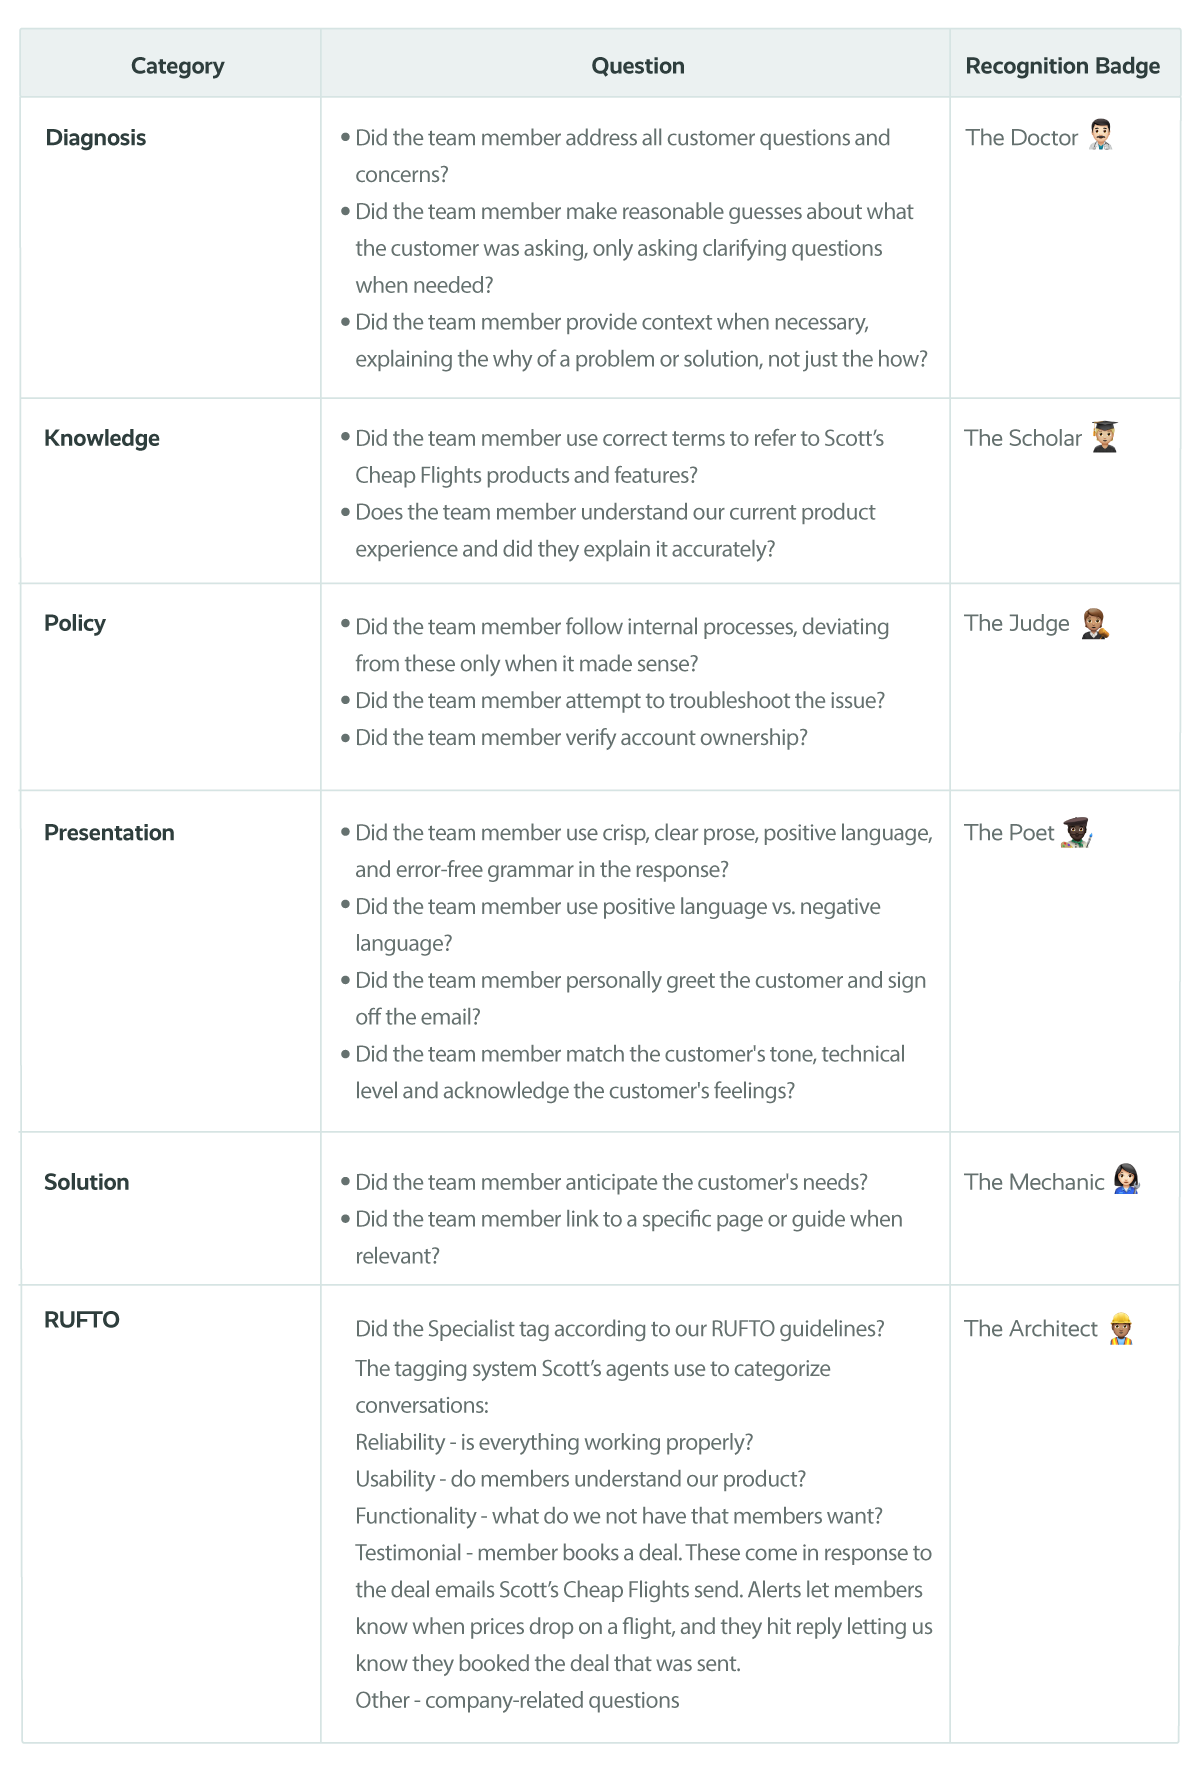Viewport: 1200px width, 1766px height.
Task: Click the 'verify account ownership' question
Action: tap(581, 738)
